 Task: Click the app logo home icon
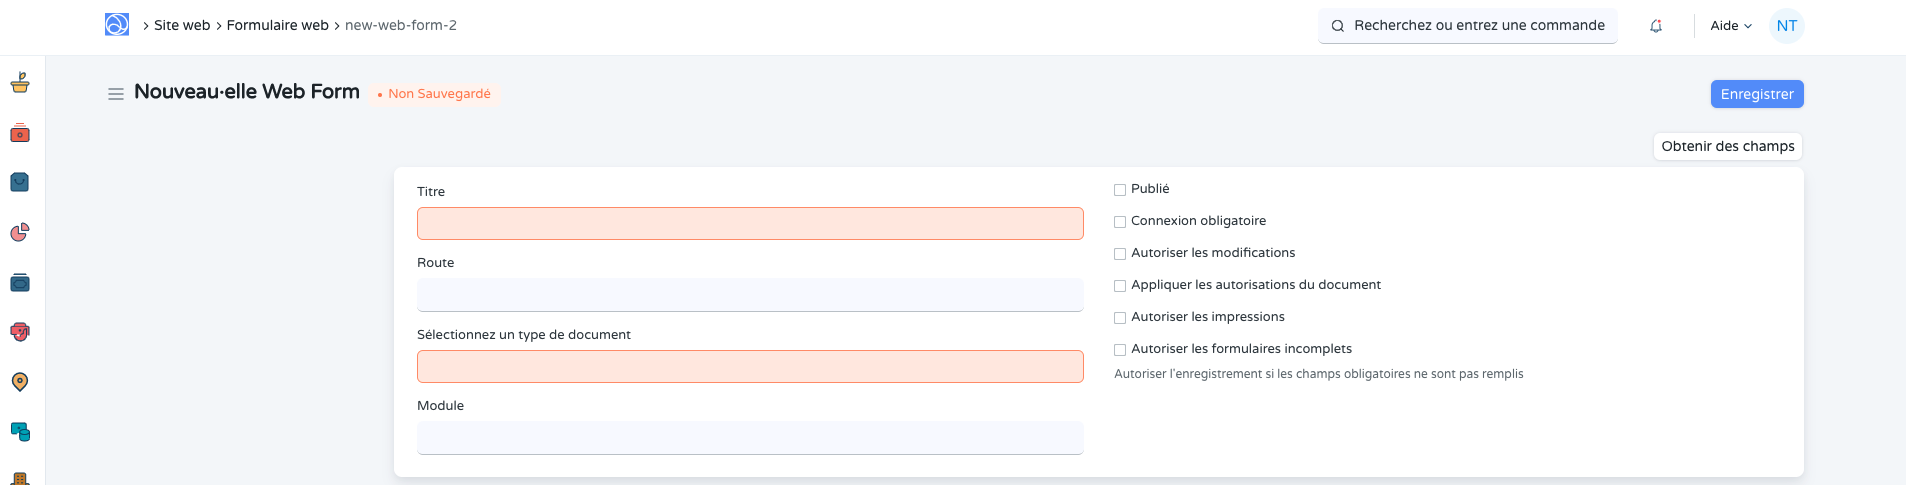point(117,25)
